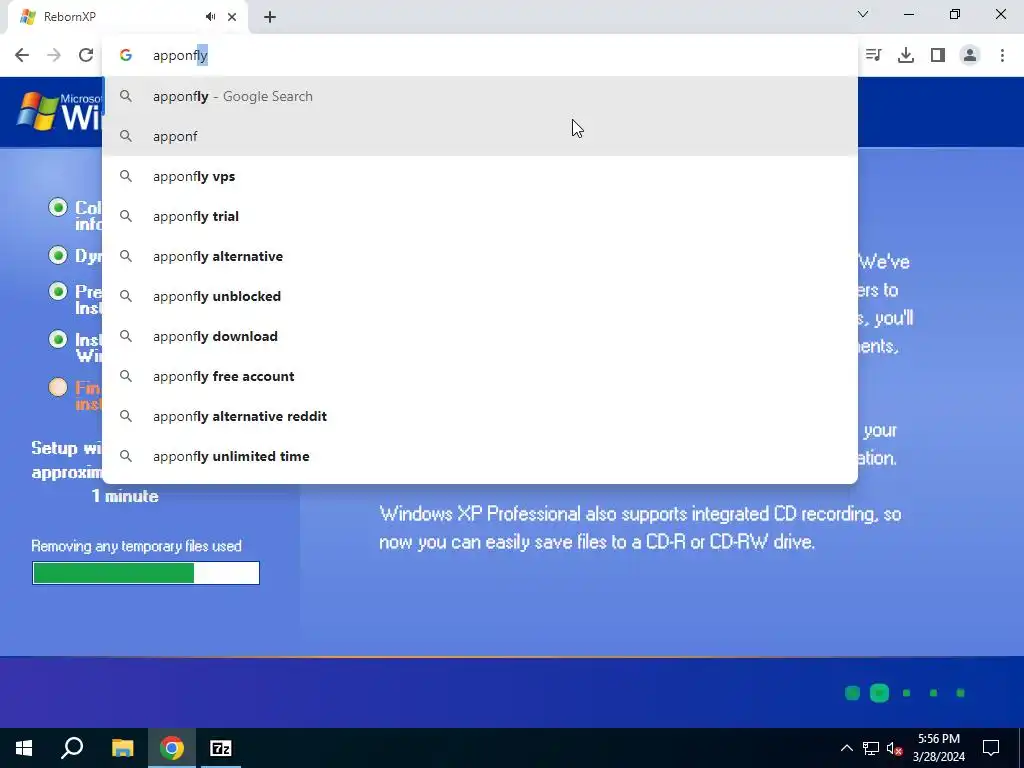Go back with the browser back arrow
The image size is (1024, 768).
[22, 55]
